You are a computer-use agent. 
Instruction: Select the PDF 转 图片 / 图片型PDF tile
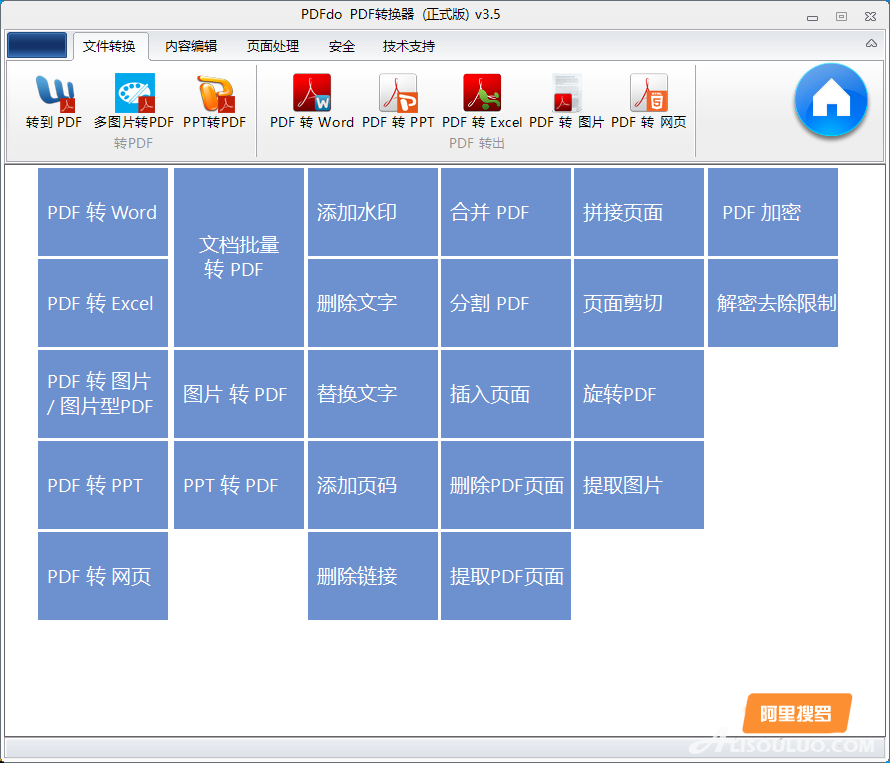click(103, 394)
